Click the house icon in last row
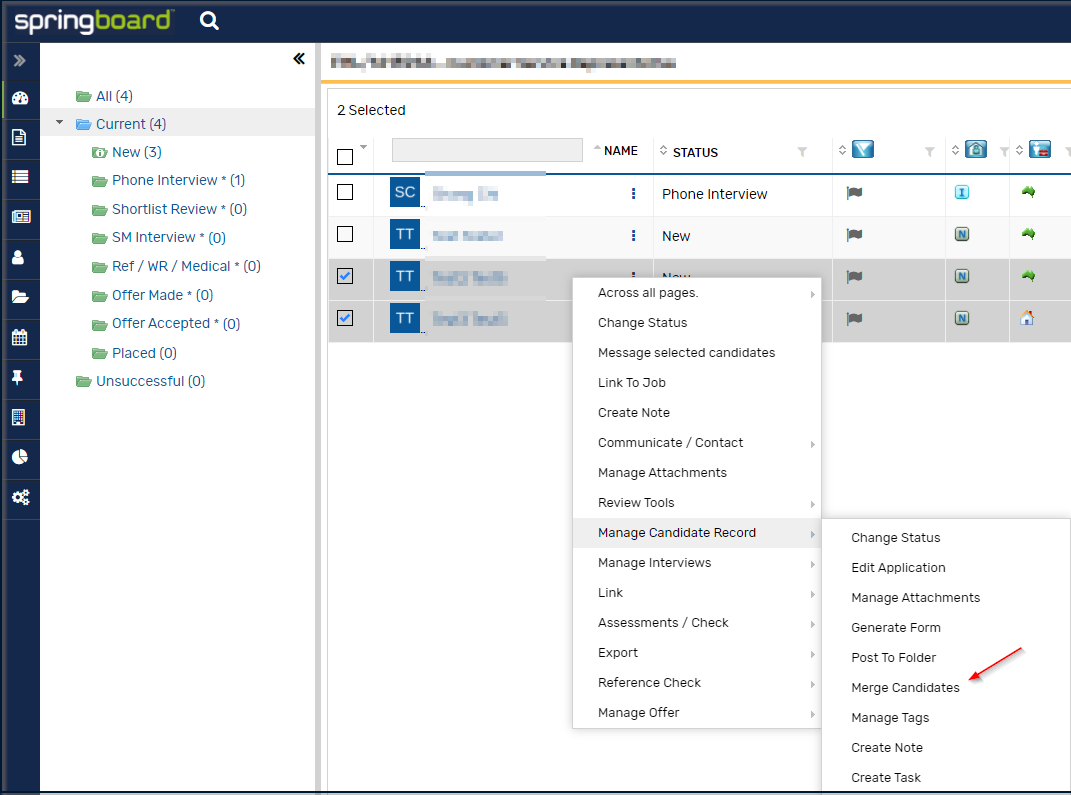The width and height of the screenshot is (1071, 795). pyautogui.click(x=1027, y=318)
